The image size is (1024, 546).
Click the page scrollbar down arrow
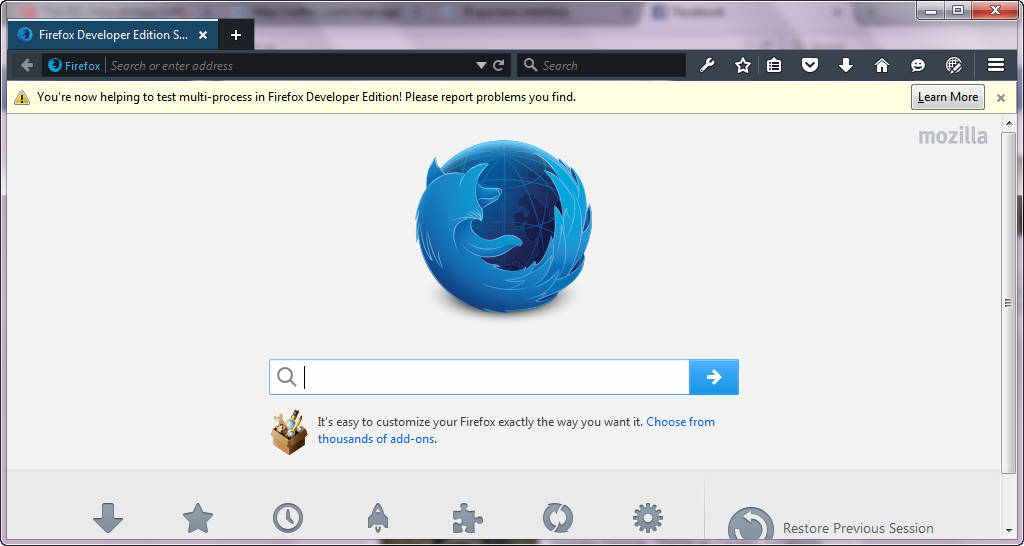click(1009, 531)
